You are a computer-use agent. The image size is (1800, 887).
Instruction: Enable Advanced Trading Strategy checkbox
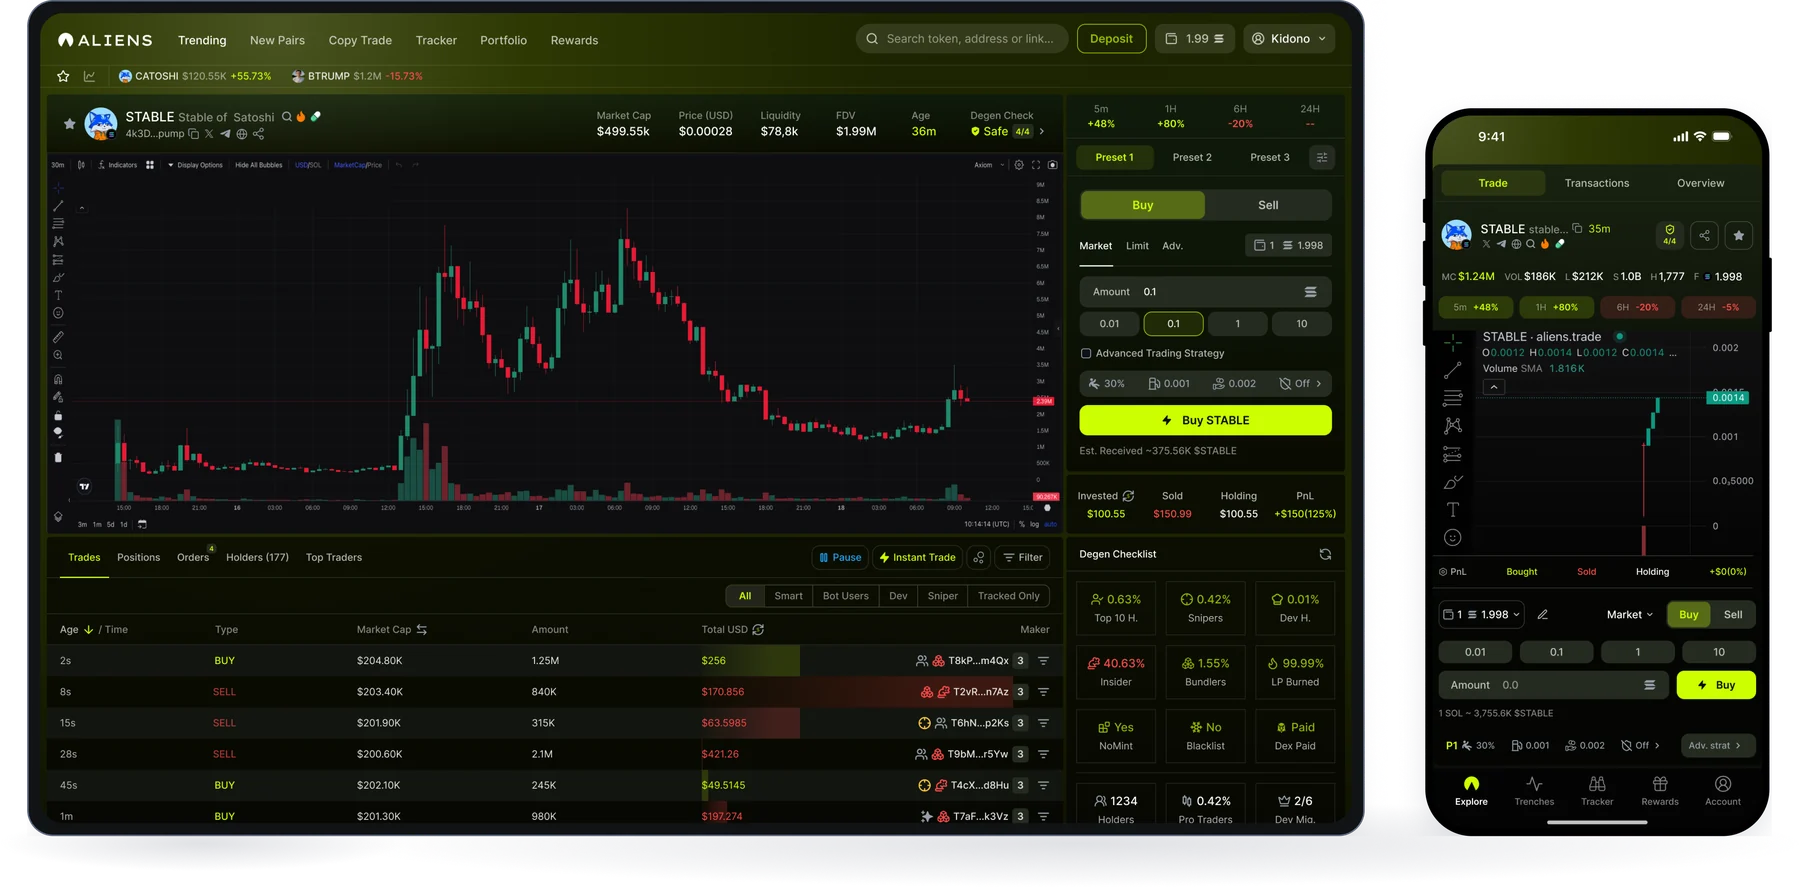[1086, 353]
